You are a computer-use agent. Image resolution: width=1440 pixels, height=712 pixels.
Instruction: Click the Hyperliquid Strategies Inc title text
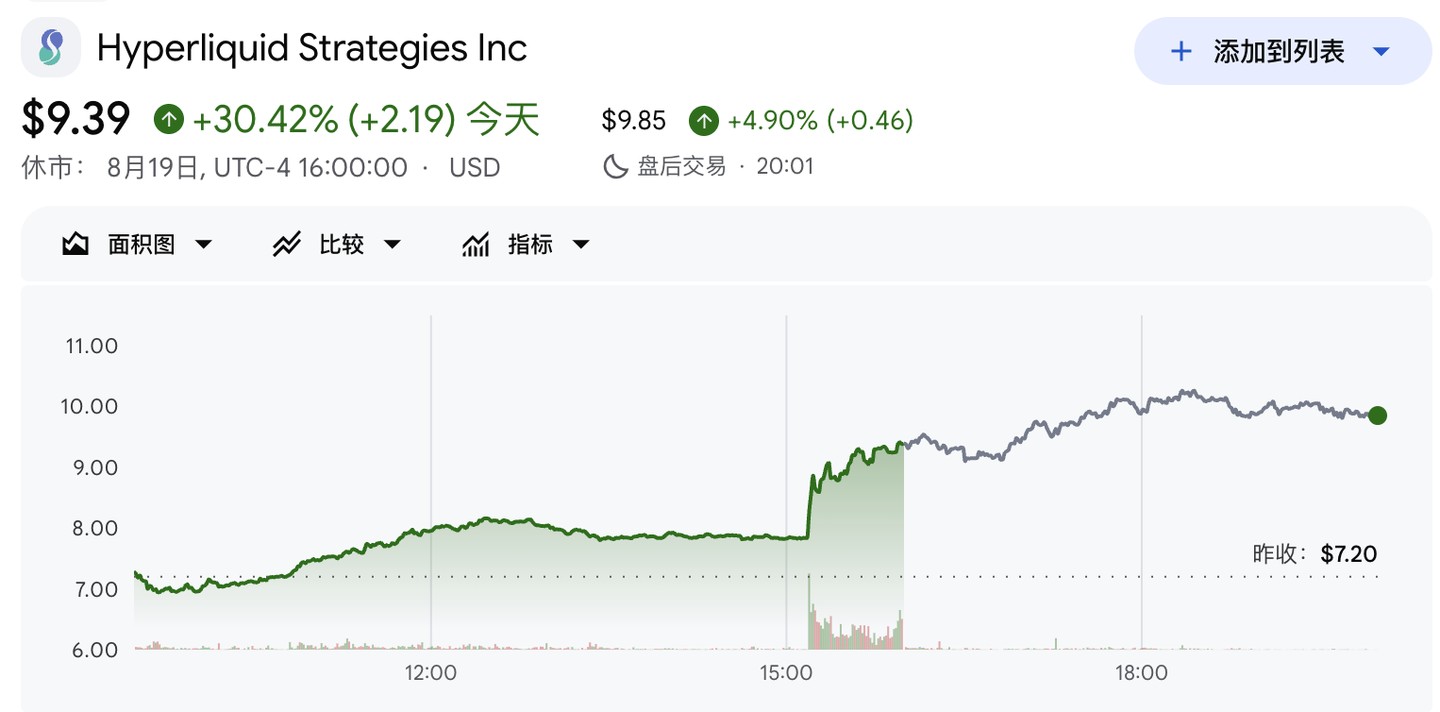[312, 48]
